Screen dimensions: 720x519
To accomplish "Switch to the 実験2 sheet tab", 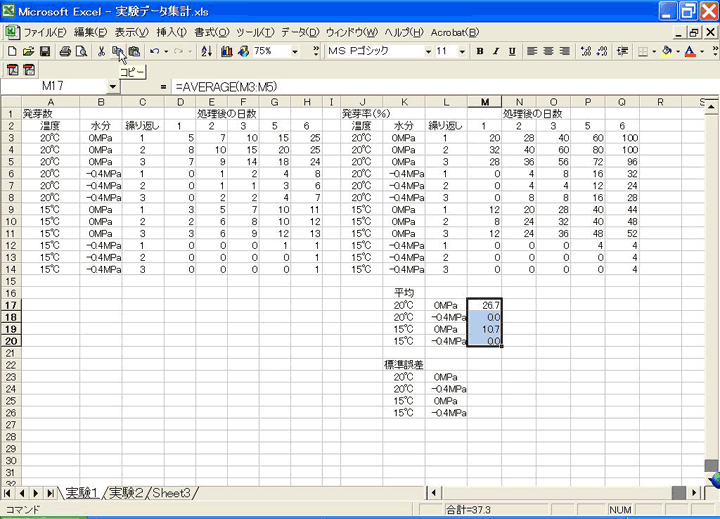I will (x=126, y=492).
